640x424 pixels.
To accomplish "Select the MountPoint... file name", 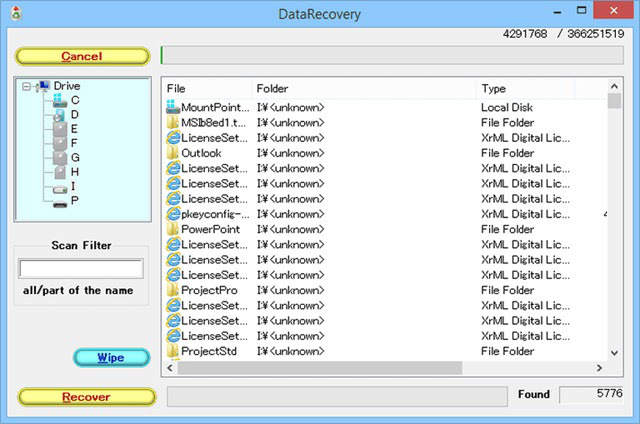I will click(215, 107).
